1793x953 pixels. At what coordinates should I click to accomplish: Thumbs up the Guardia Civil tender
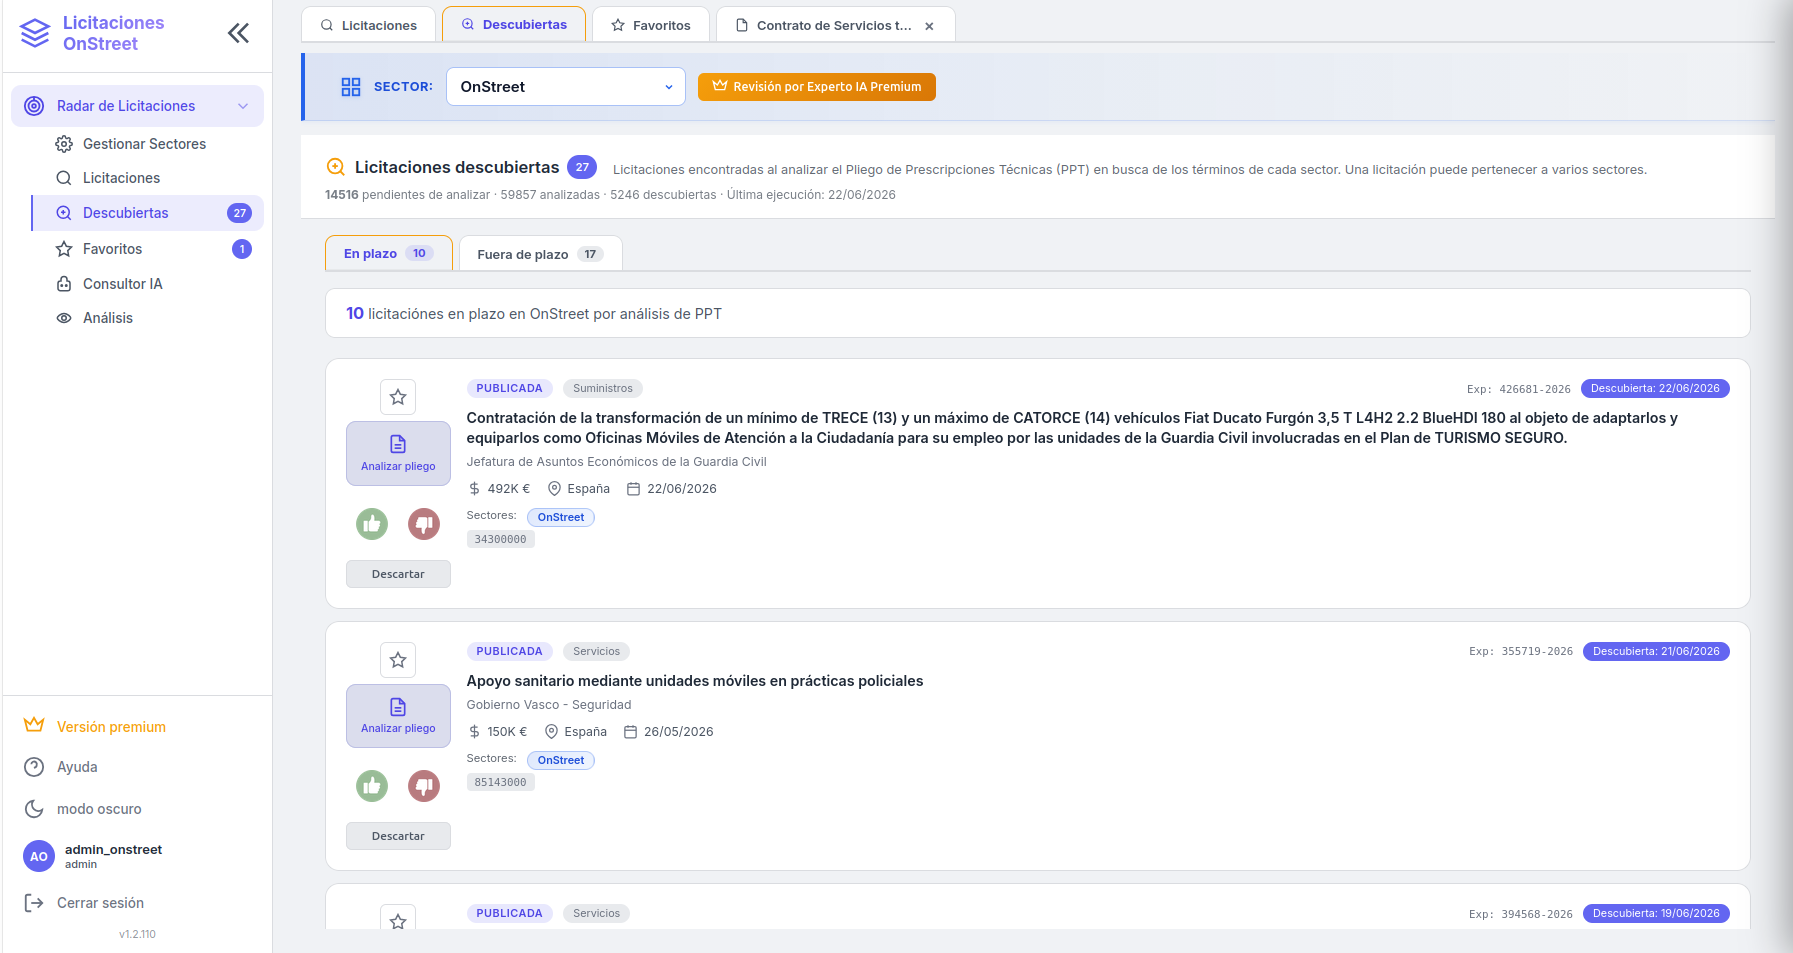372,523
